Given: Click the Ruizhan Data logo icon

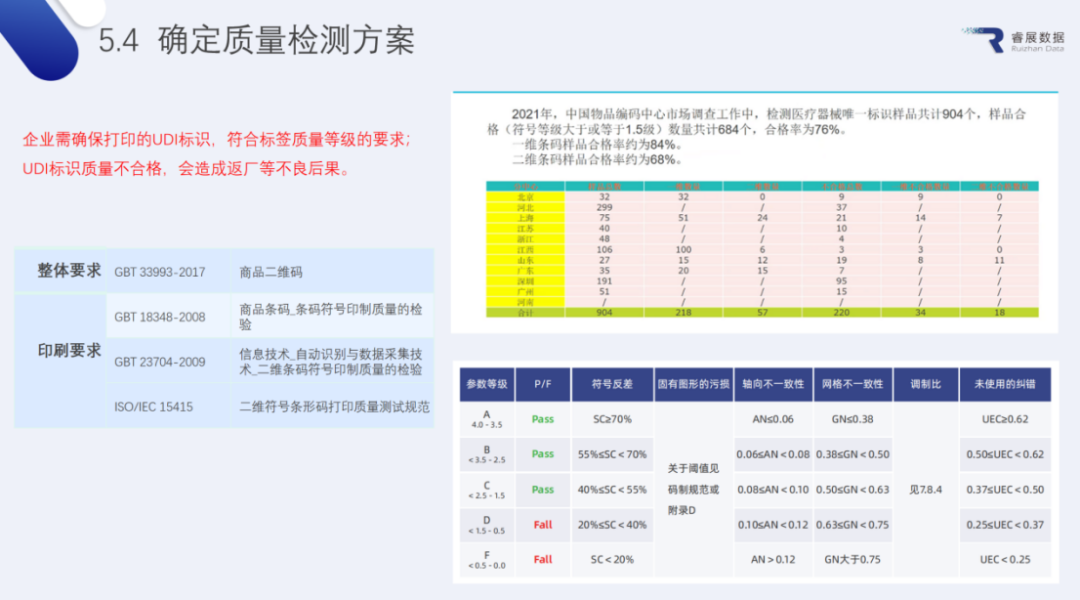Looking at the screenshot, I should click(x=994, y=40).
